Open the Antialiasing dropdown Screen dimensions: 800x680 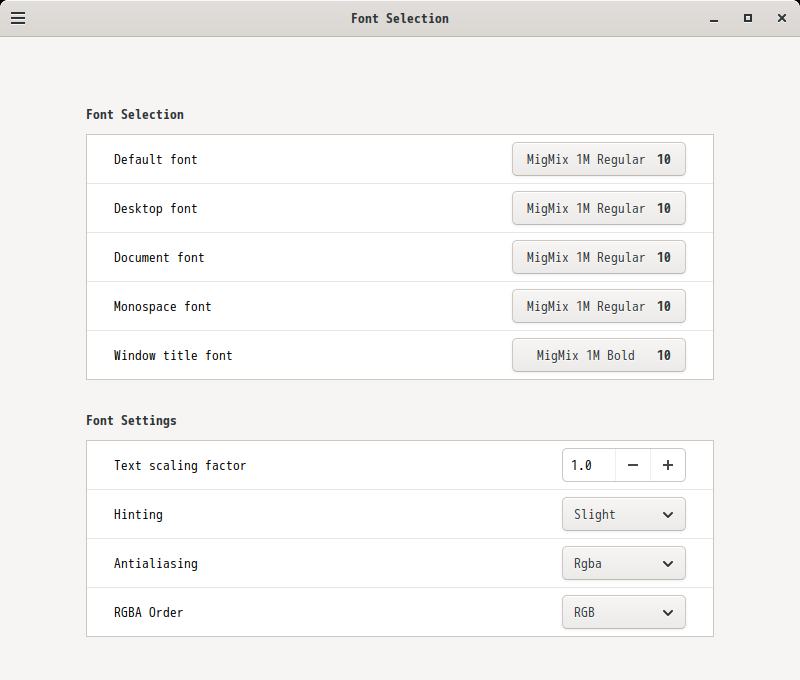tap(623, 563)
